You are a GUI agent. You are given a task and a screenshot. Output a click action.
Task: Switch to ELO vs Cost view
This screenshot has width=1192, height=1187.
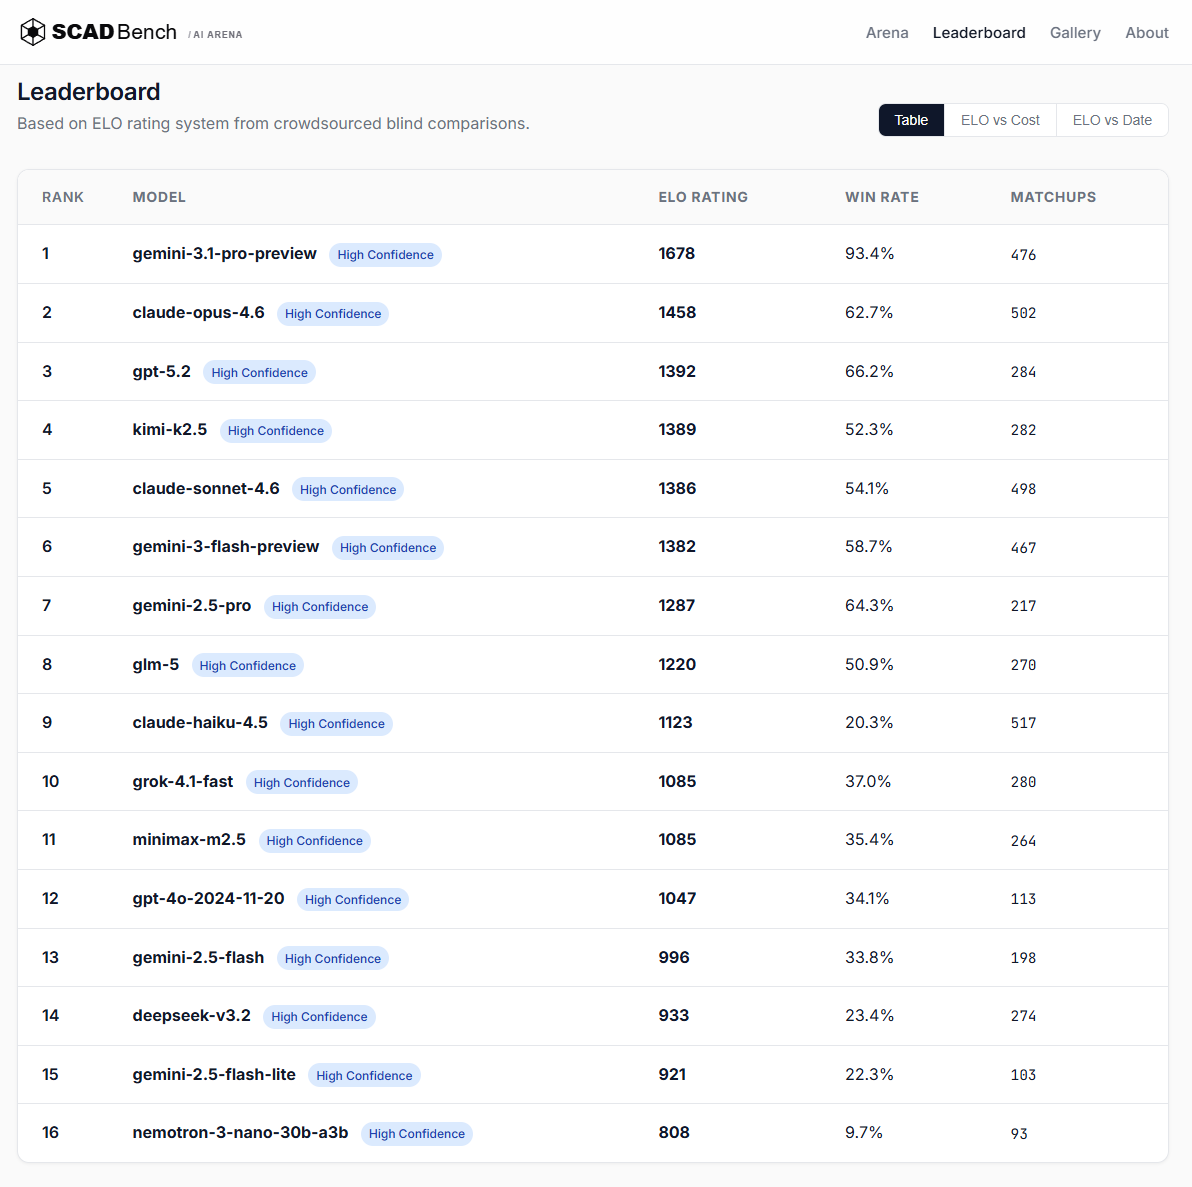coord(1000,120)
